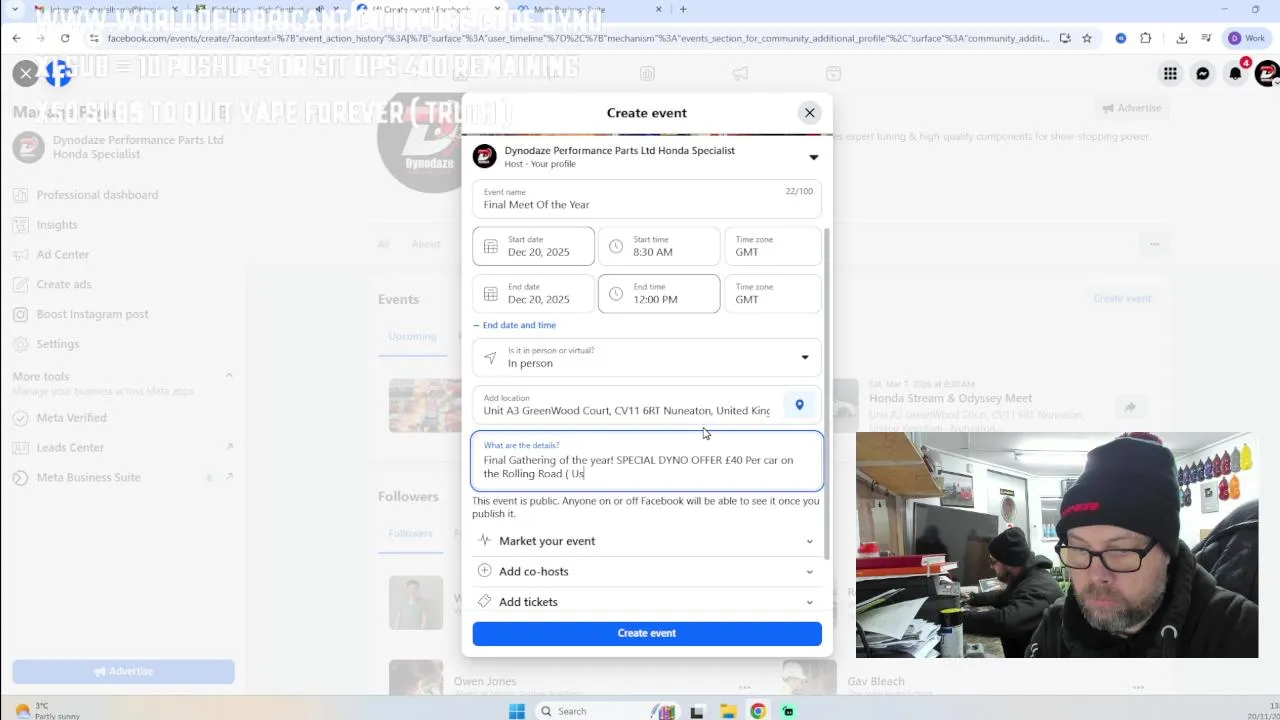Open File Explorer from the taskbar
1280x720 pixels.
(728, 711)
